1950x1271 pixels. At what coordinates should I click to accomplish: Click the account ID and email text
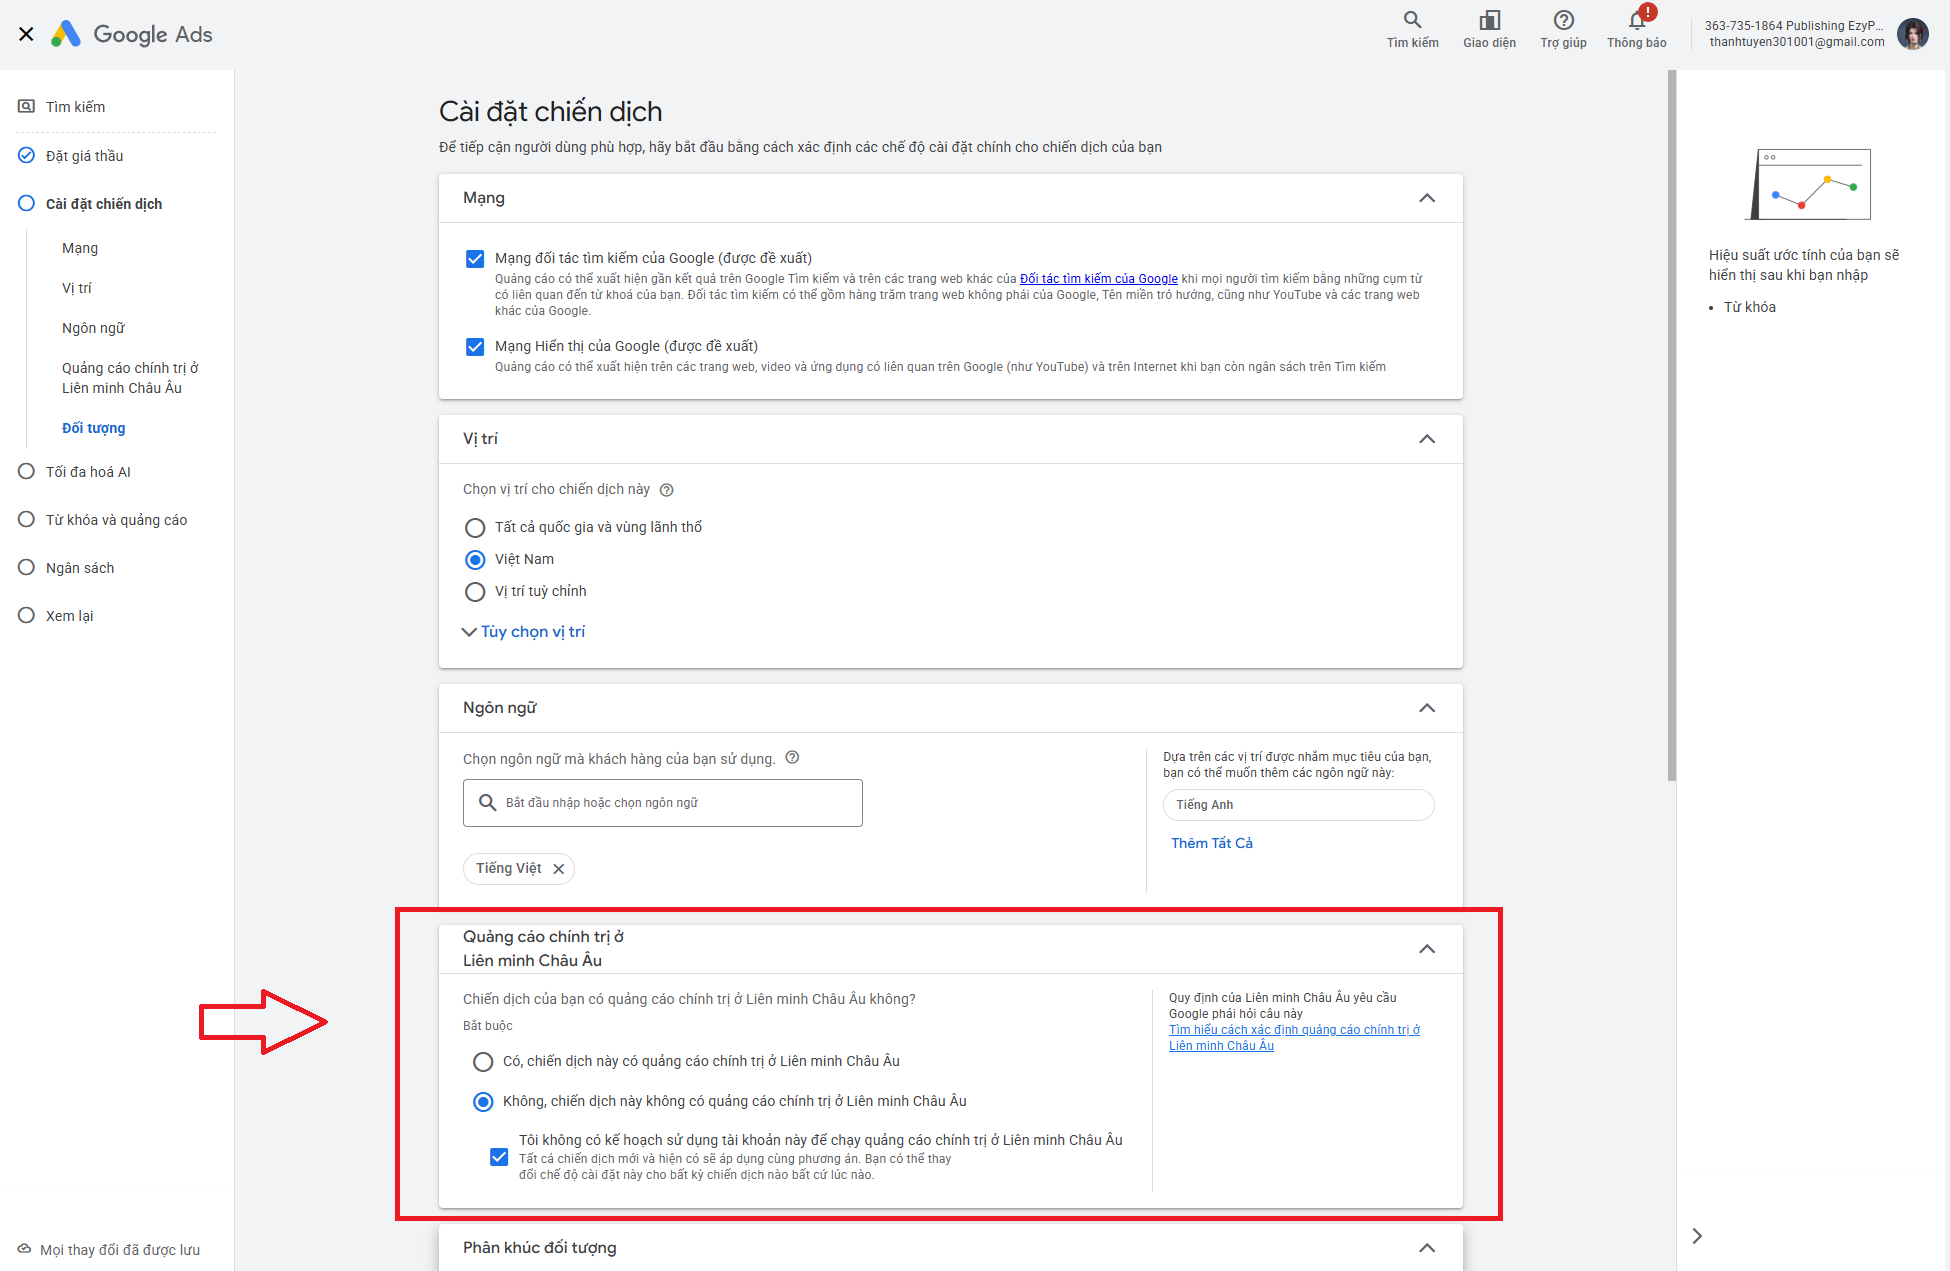(x=1795, y=34)
